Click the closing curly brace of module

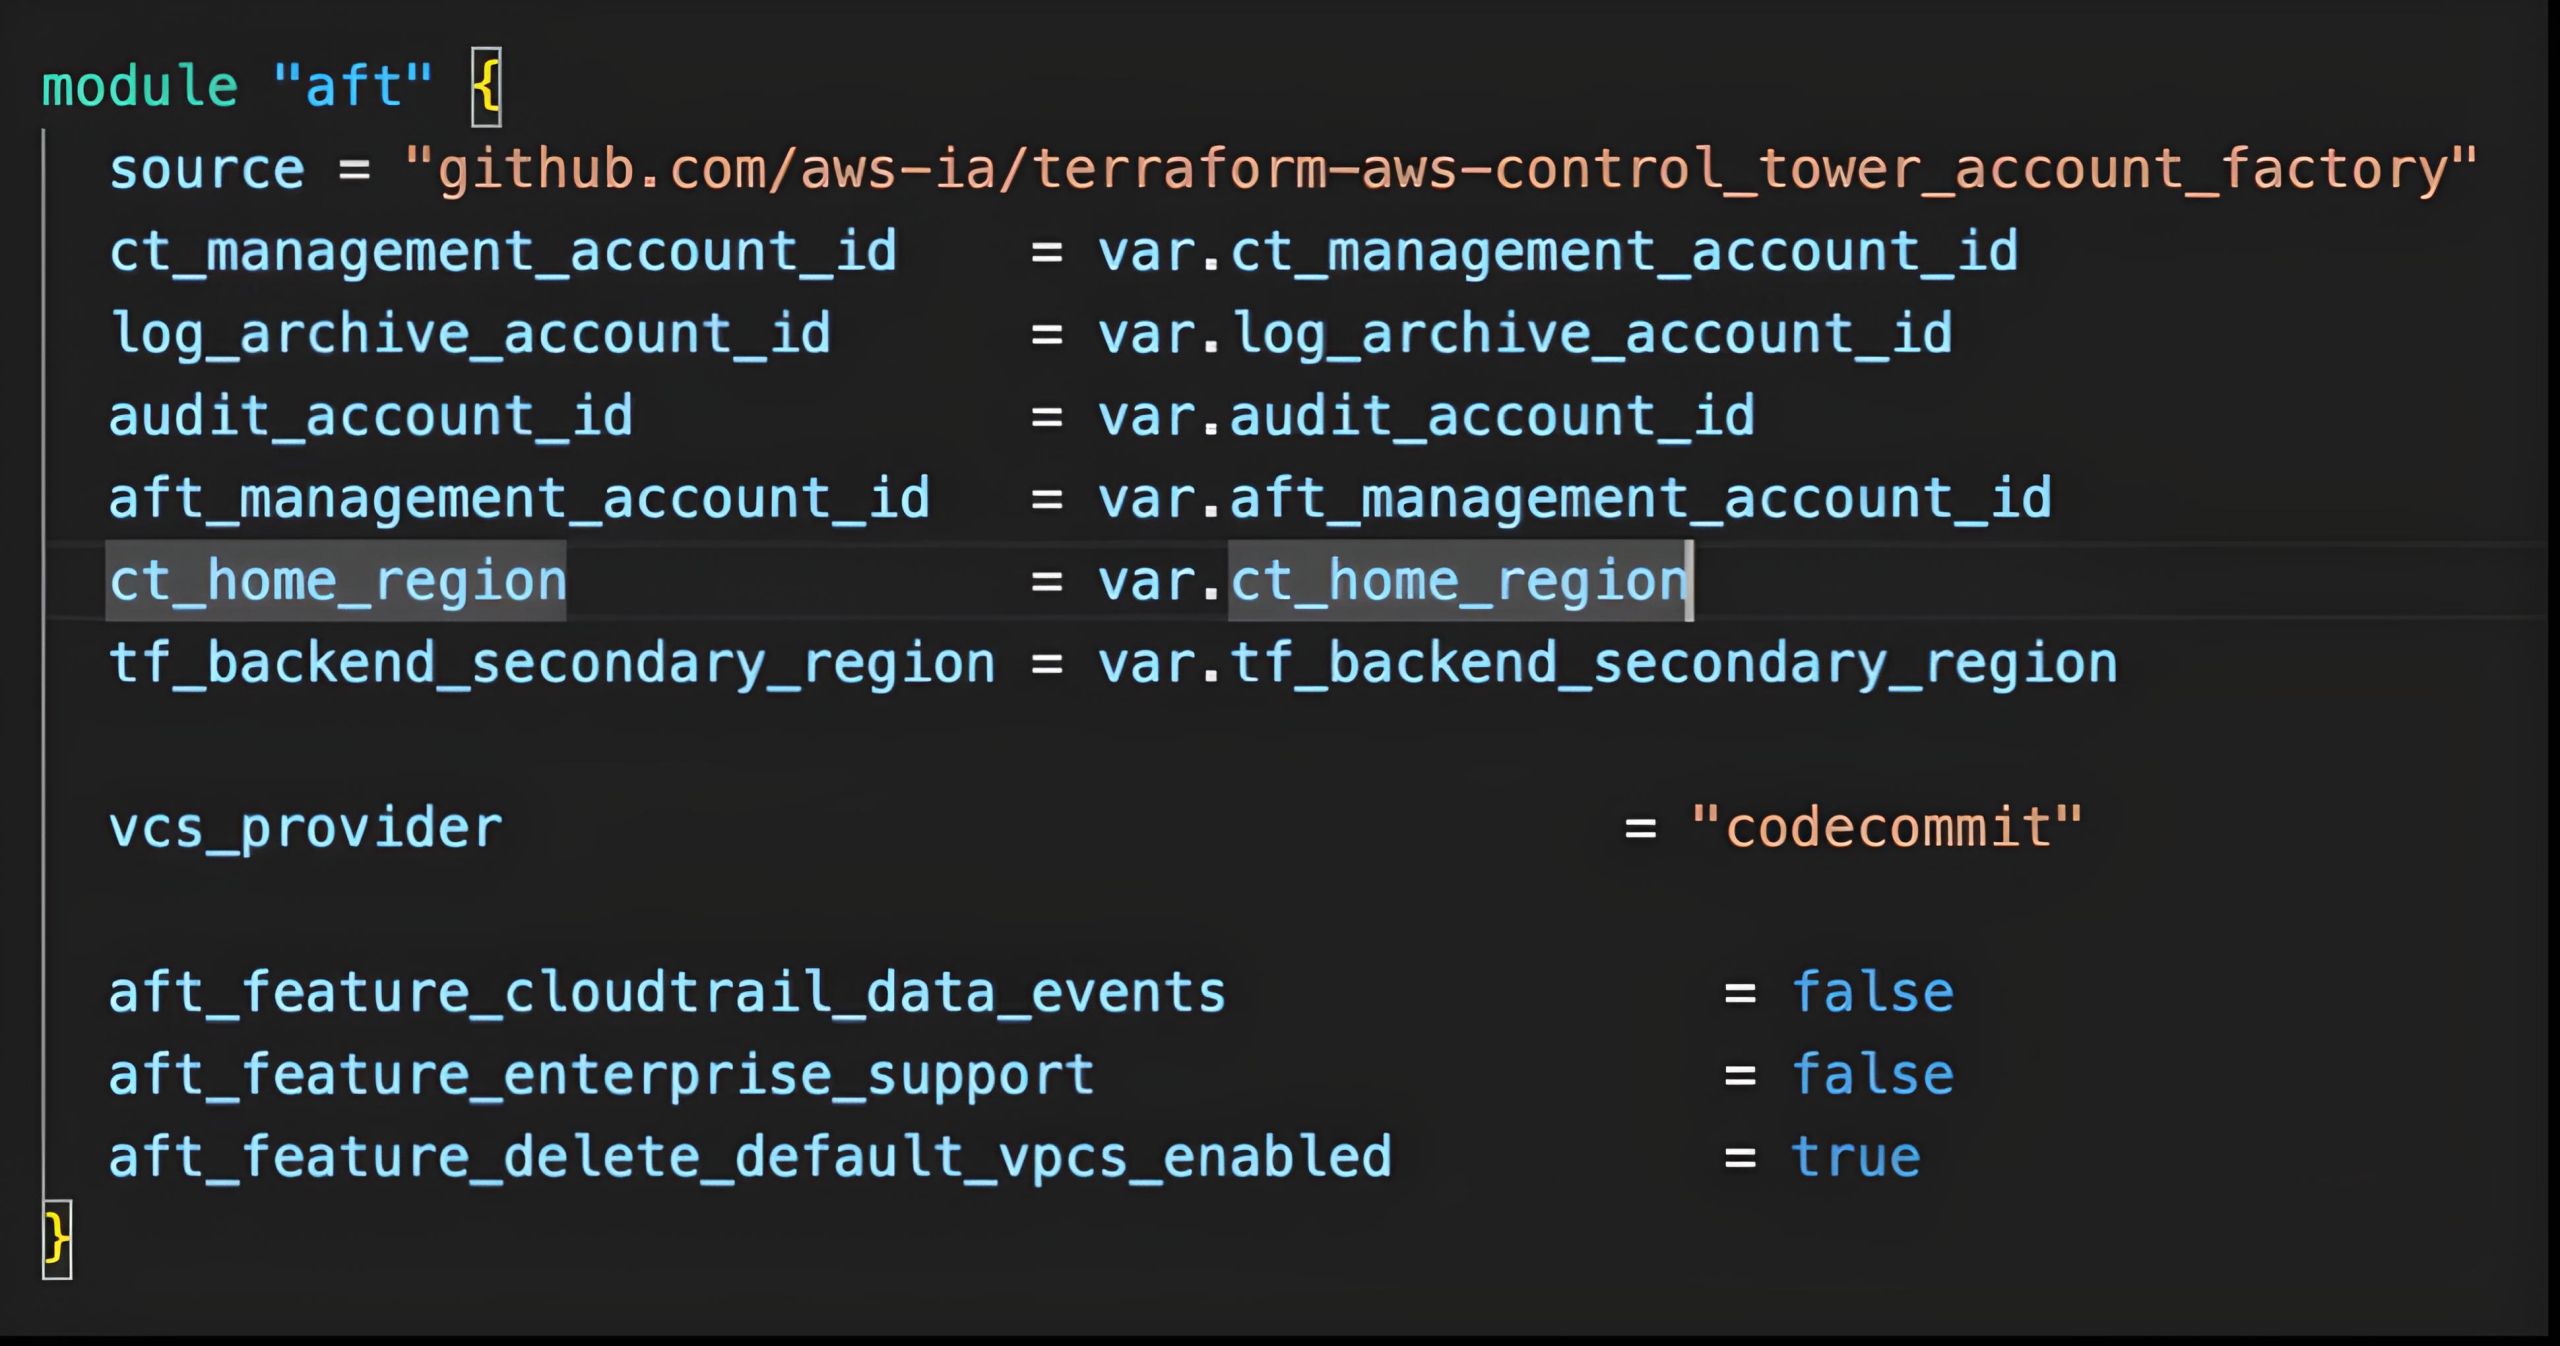point(57,1239)
